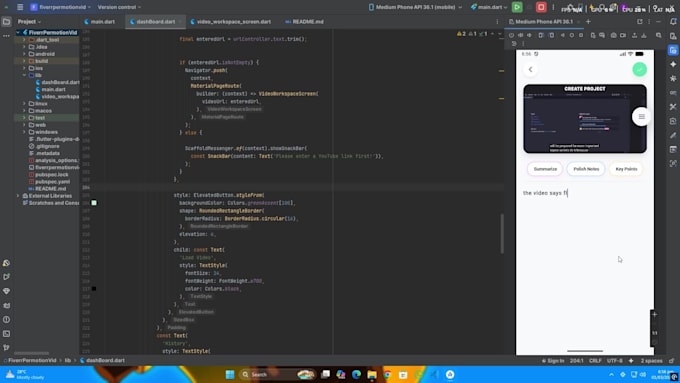This screenshot has height=383, width=680.
Task: Click CRLF line separator in status bar
Action: point(595,361)
